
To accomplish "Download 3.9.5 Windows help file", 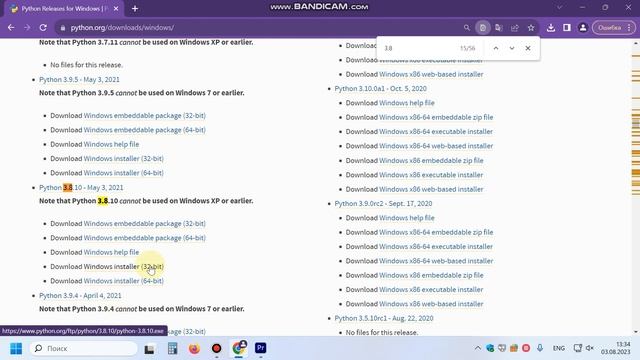I will (x=111, y=144).
